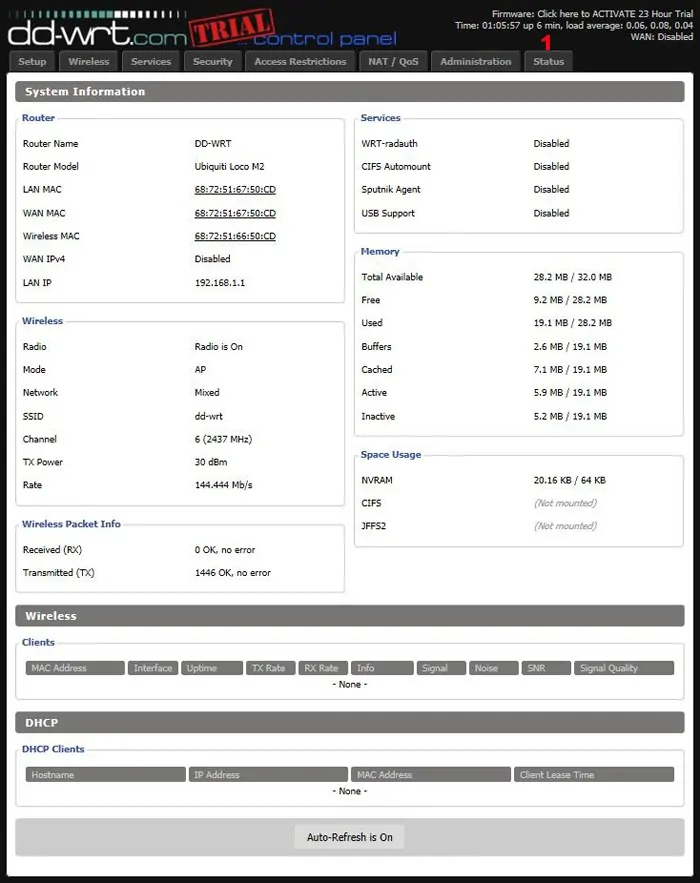Click the WAN IPv4 Disabled value

click(x=212, y=259)
